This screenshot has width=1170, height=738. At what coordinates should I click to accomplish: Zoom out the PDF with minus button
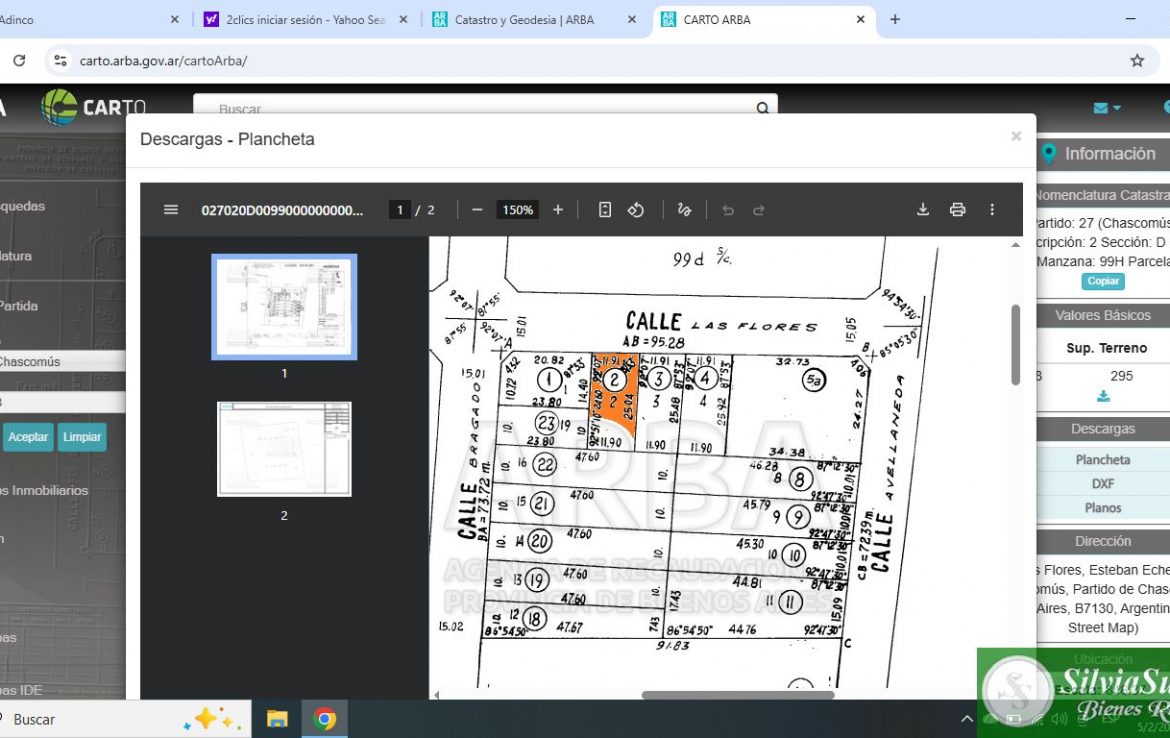tap(477, 210)
